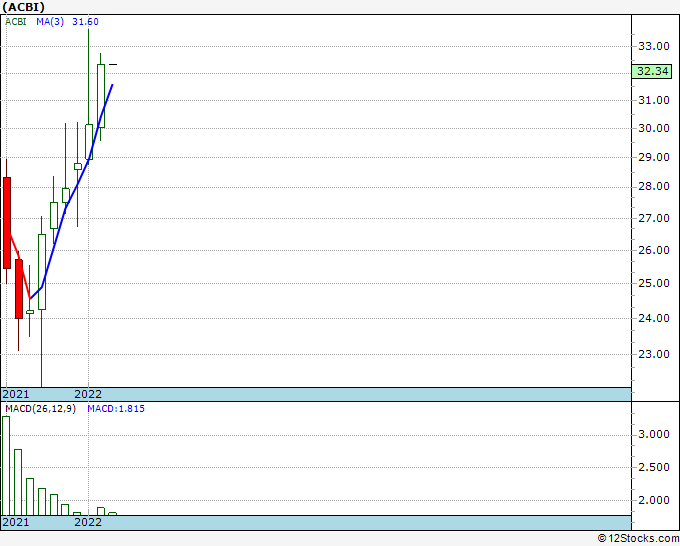Click the 2022 label under MACD panel

coord(88,522)
